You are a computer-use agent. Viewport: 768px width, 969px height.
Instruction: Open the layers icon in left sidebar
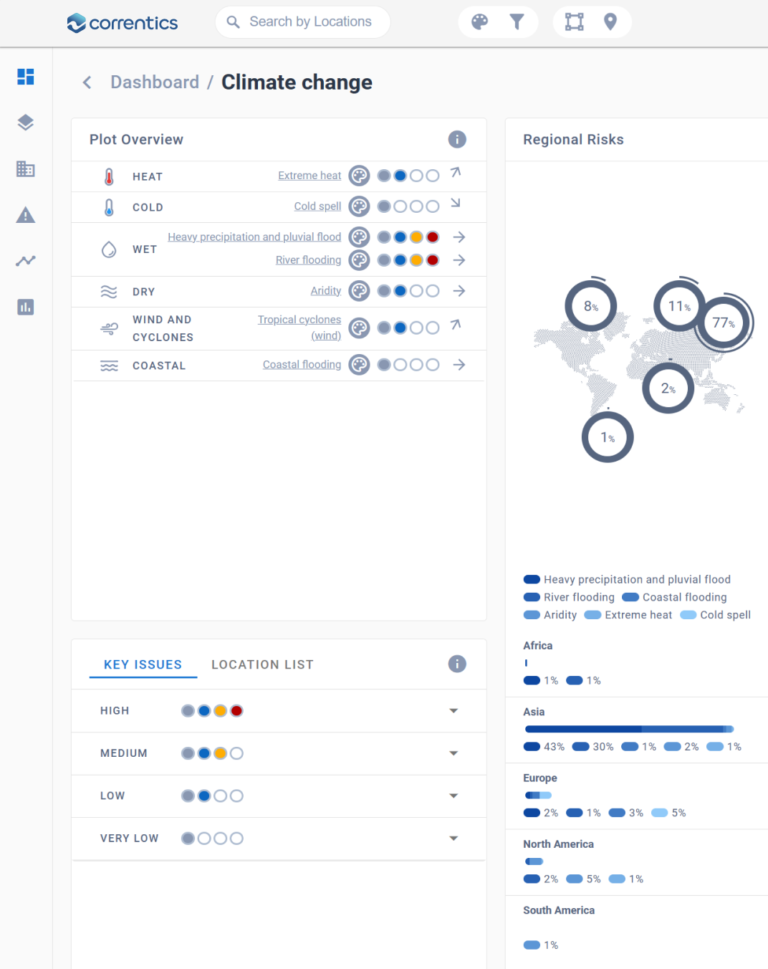click(x=26, y=123)
